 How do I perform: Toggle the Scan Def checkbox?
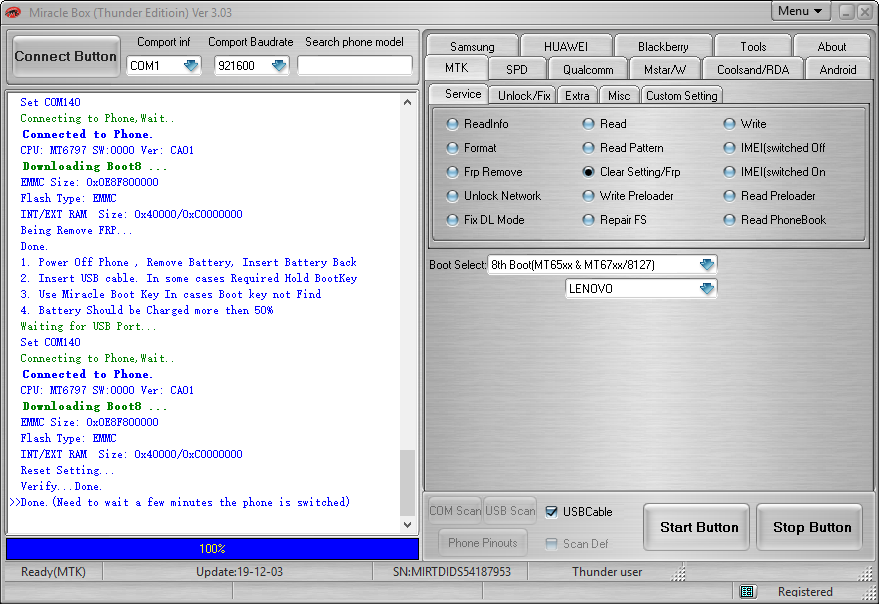coord(552,543)
